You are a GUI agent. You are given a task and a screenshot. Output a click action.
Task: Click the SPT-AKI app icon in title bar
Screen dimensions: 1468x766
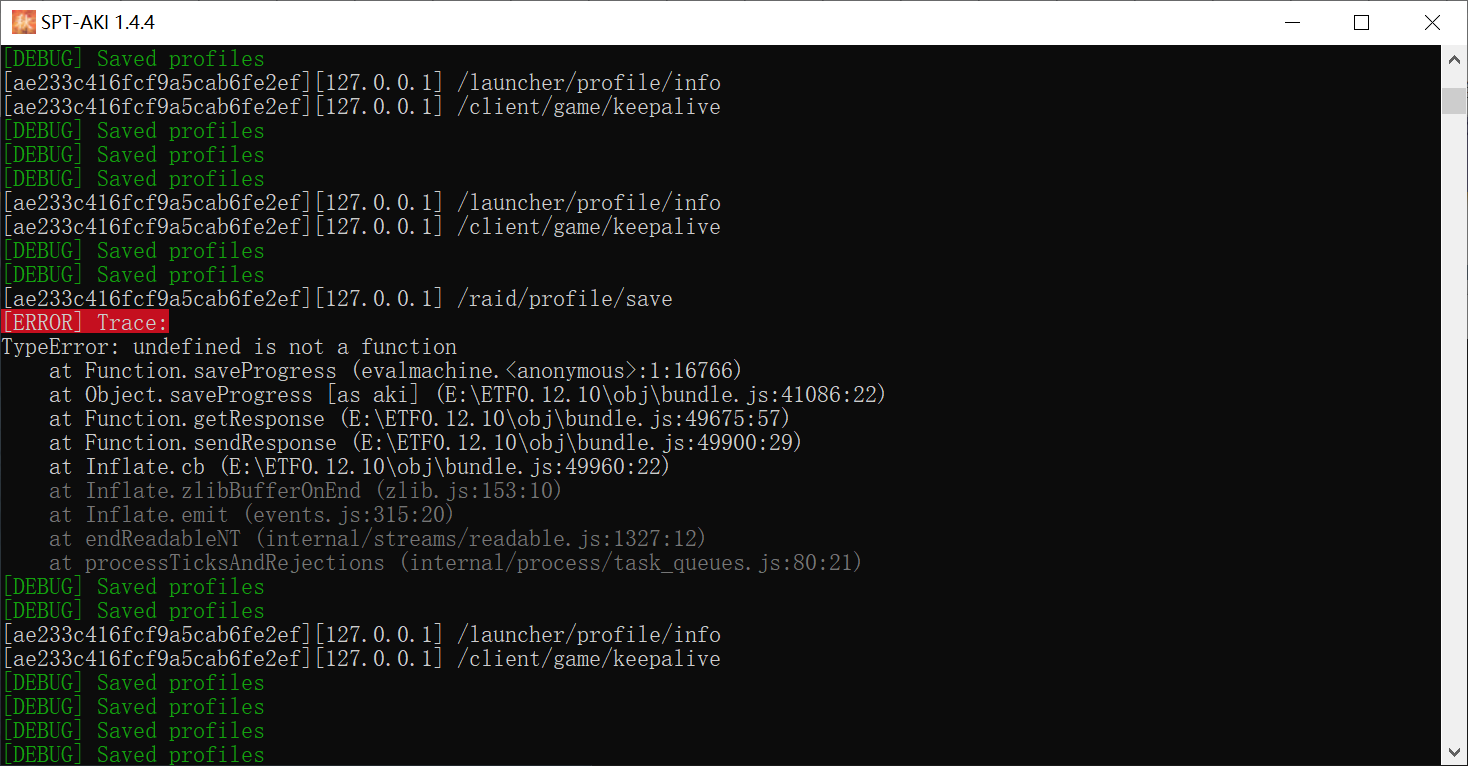[23, 22]
